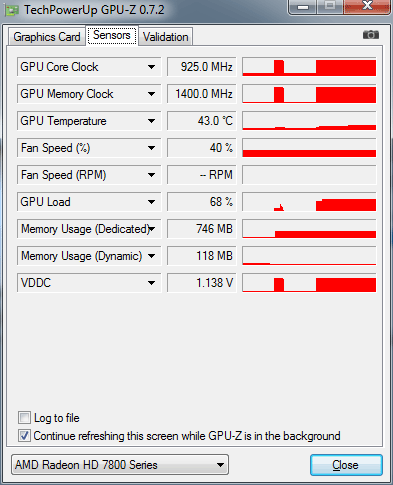
Task: Select the Sensors tab
Action: point(112,35)
